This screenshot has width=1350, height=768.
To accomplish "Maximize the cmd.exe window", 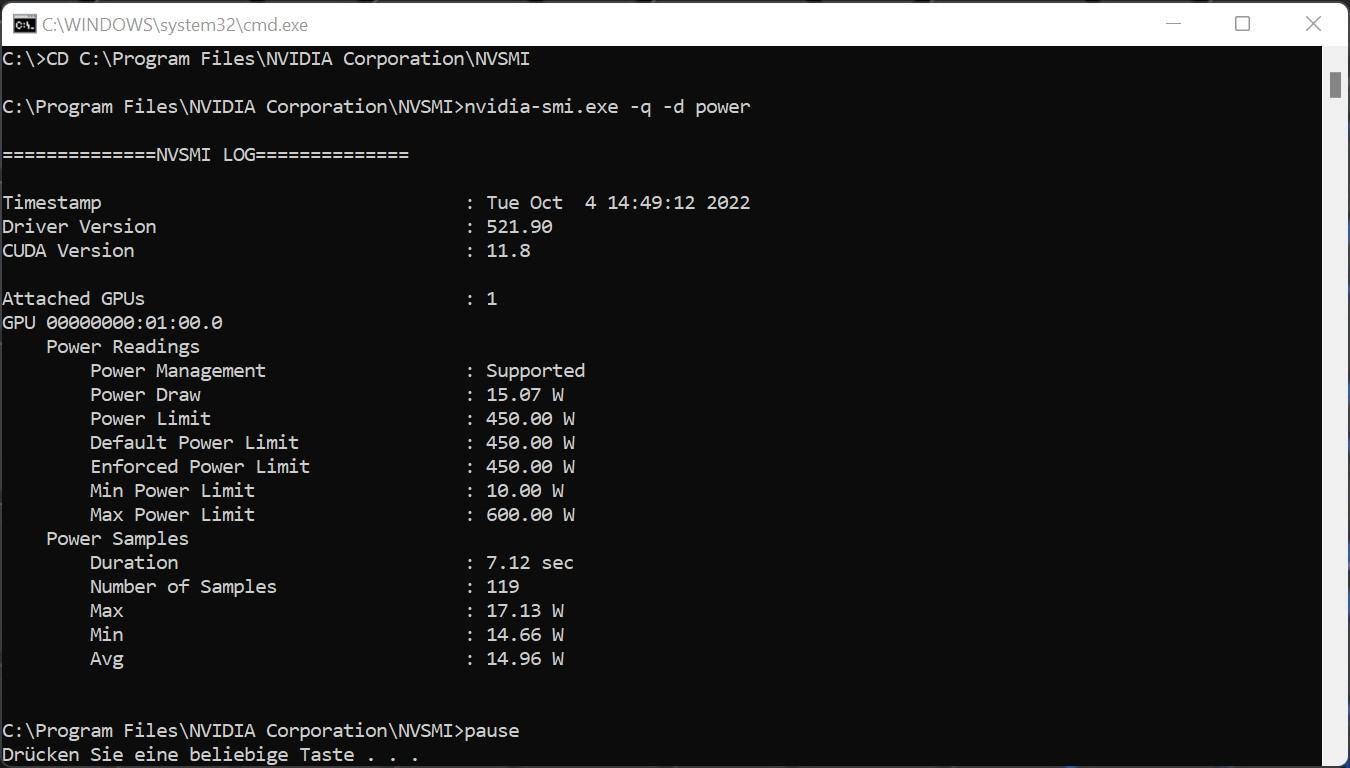I will click(1242, 24).
